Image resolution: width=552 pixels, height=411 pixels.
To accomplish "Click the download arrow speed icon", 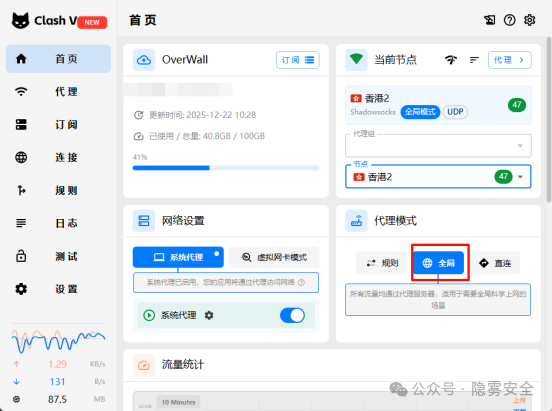I will coord(17,382).
